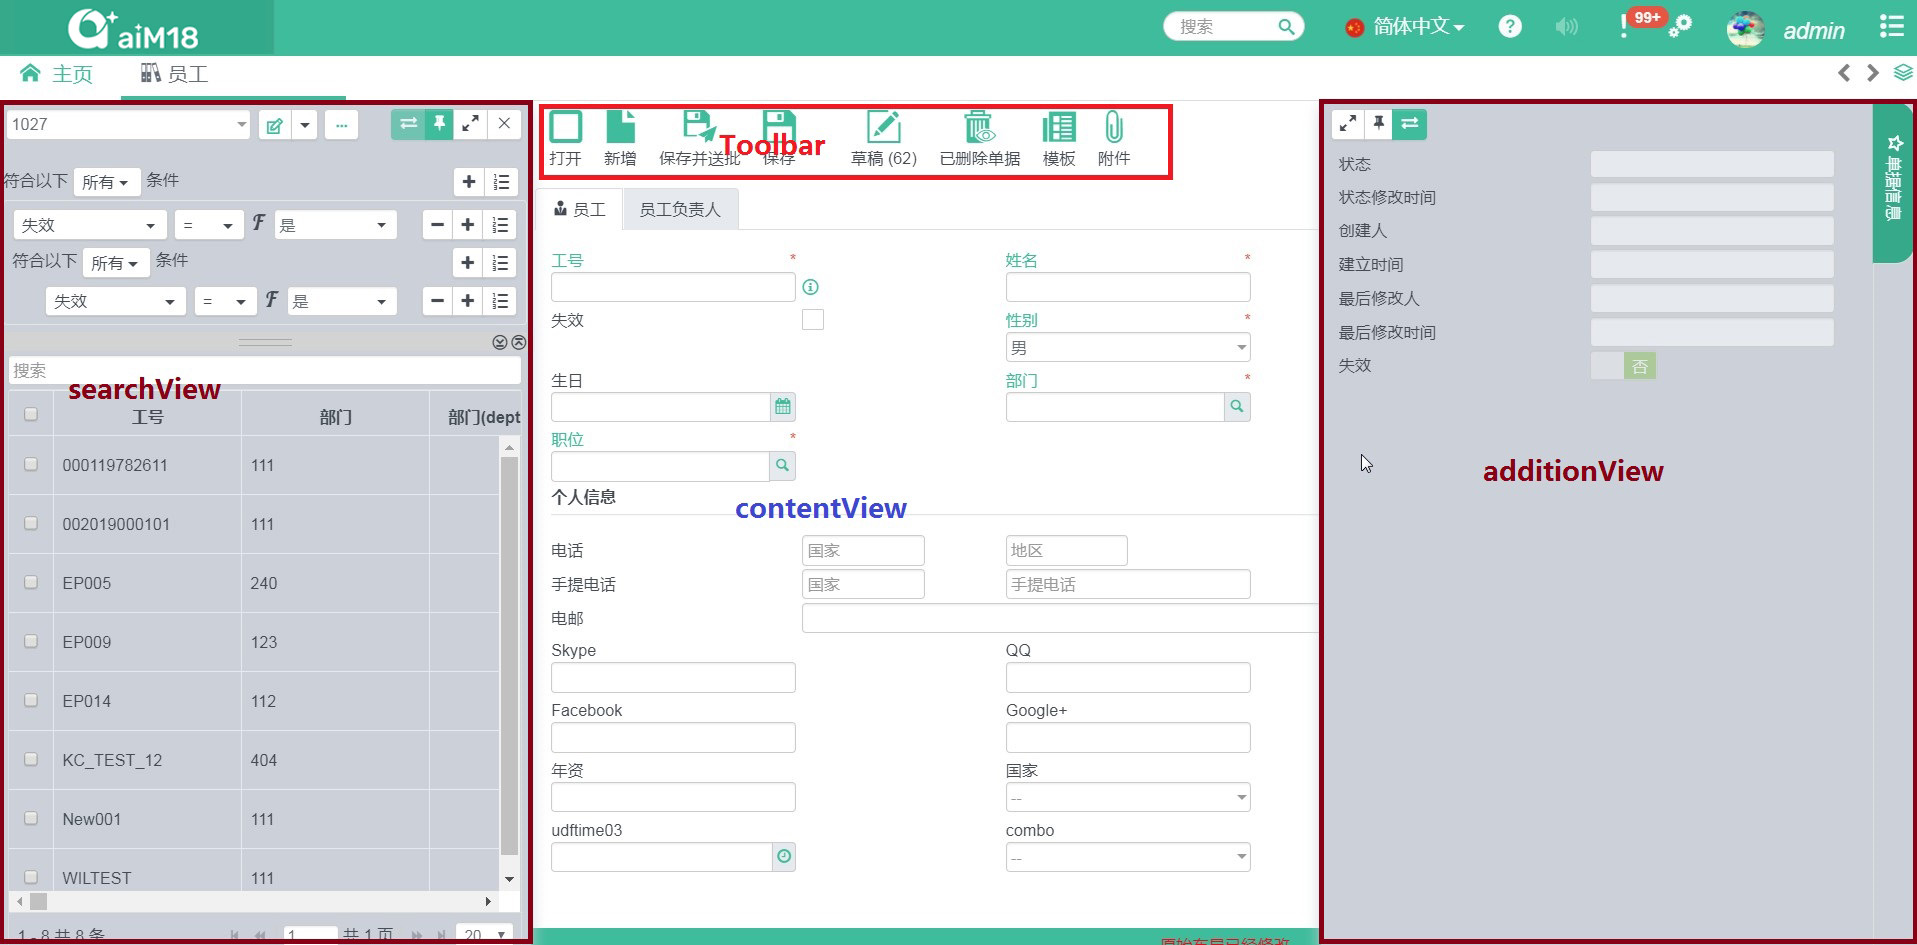
Task: Open 性别 dropdown showing 男
Action: [x=1128, y=348]
